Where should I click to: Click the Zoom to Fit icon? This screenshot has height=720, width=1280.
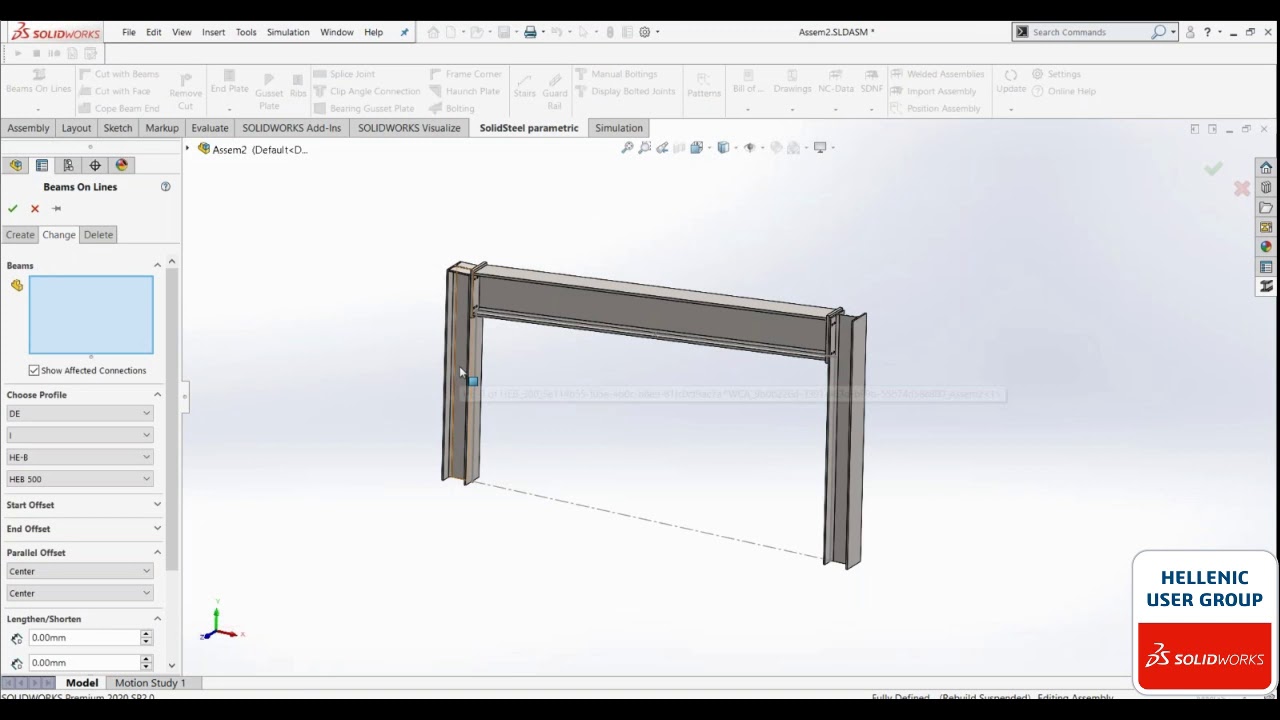tap(627, 147)
